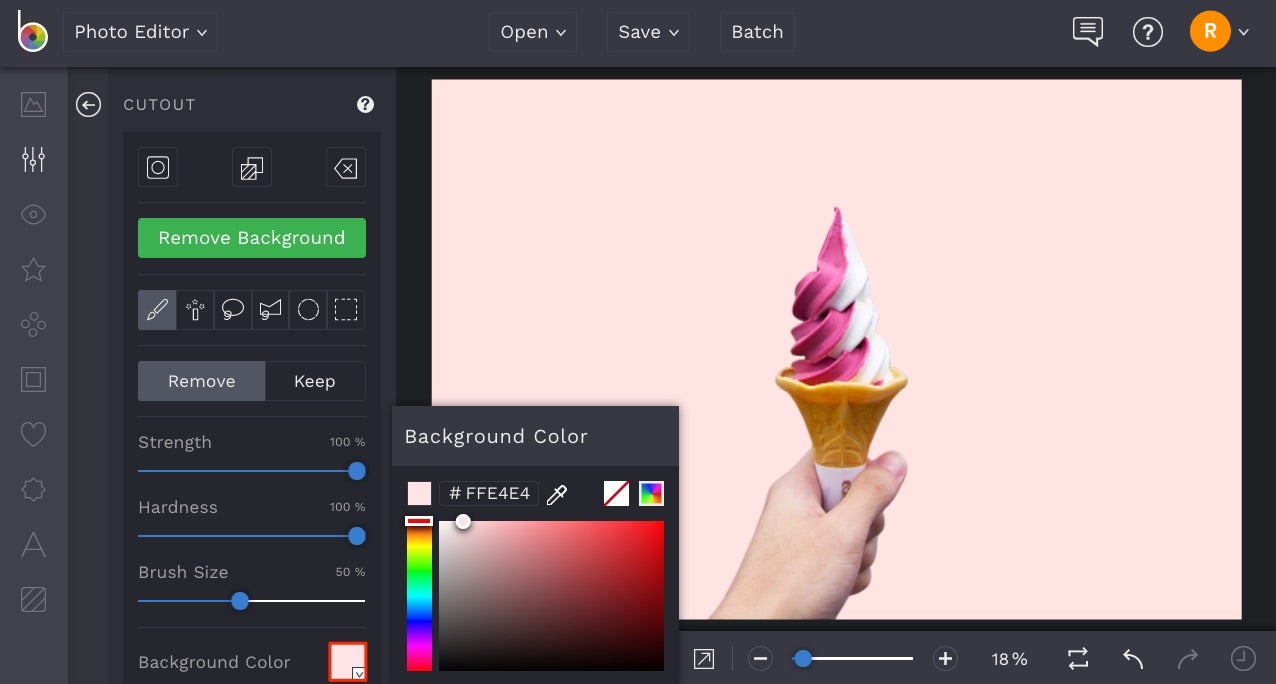
Task: Select the transparent background option
Action: click(x=616, y=493)
